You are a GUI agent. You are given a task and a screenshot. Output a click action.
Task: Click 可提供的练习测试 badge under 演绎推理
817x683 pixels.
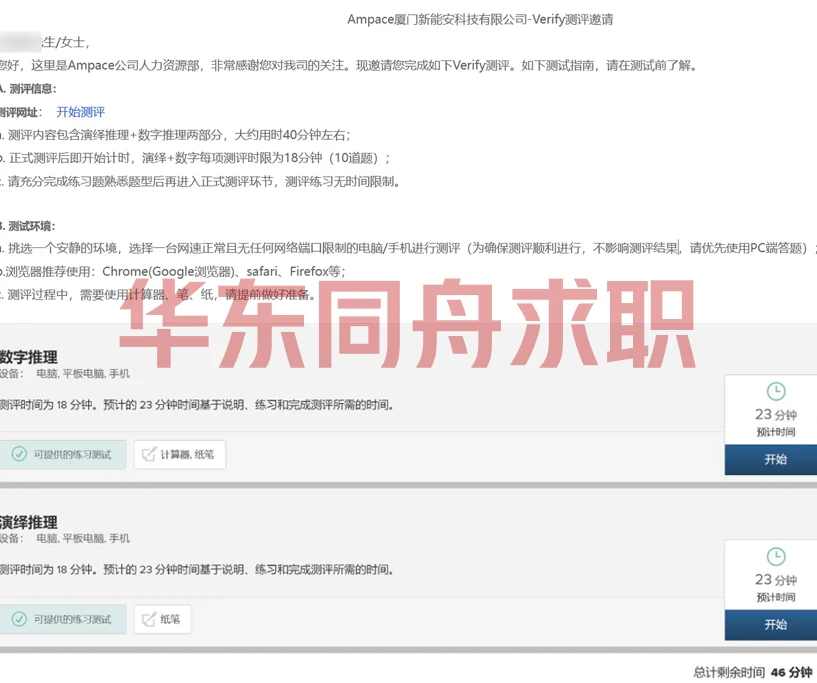[63, 619]
